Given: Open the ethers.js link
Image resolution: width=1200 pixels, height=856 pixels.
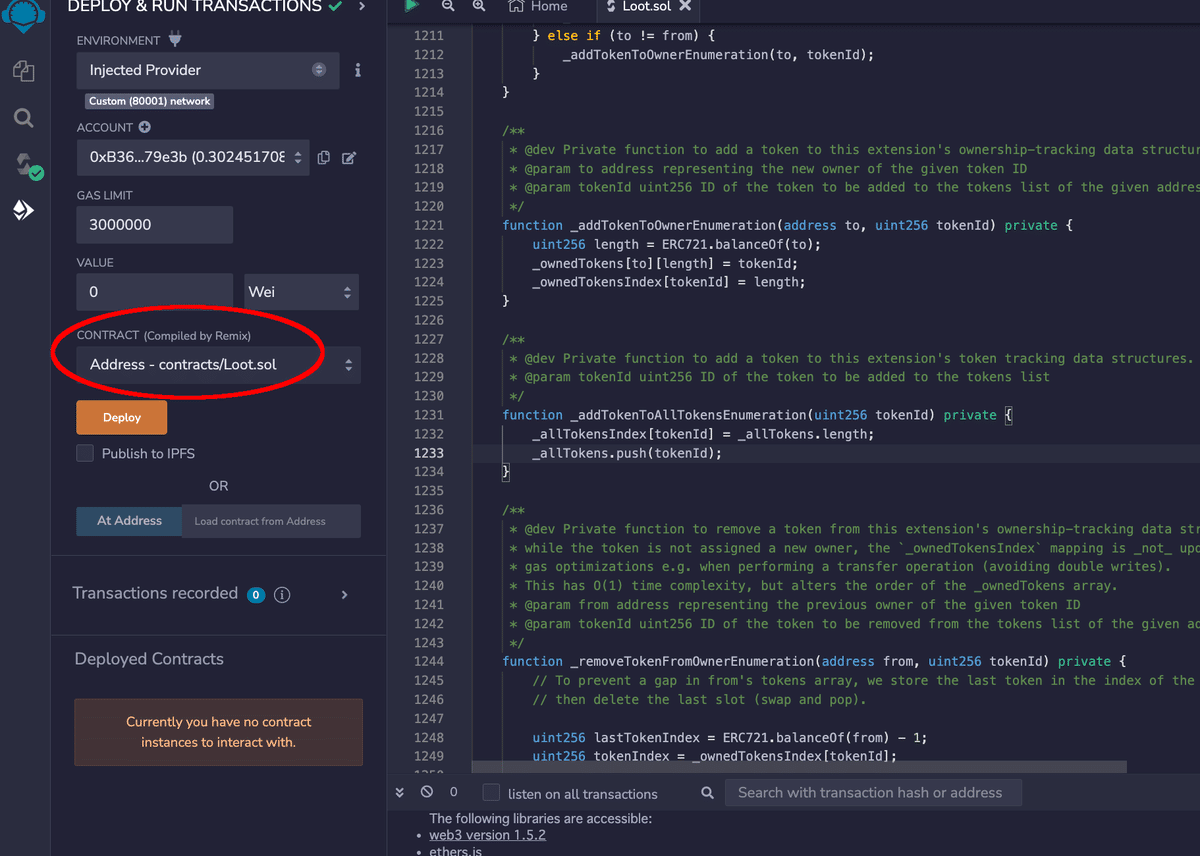Looking at the screenshot, I should pyautogui.click(x=456, y=850).
